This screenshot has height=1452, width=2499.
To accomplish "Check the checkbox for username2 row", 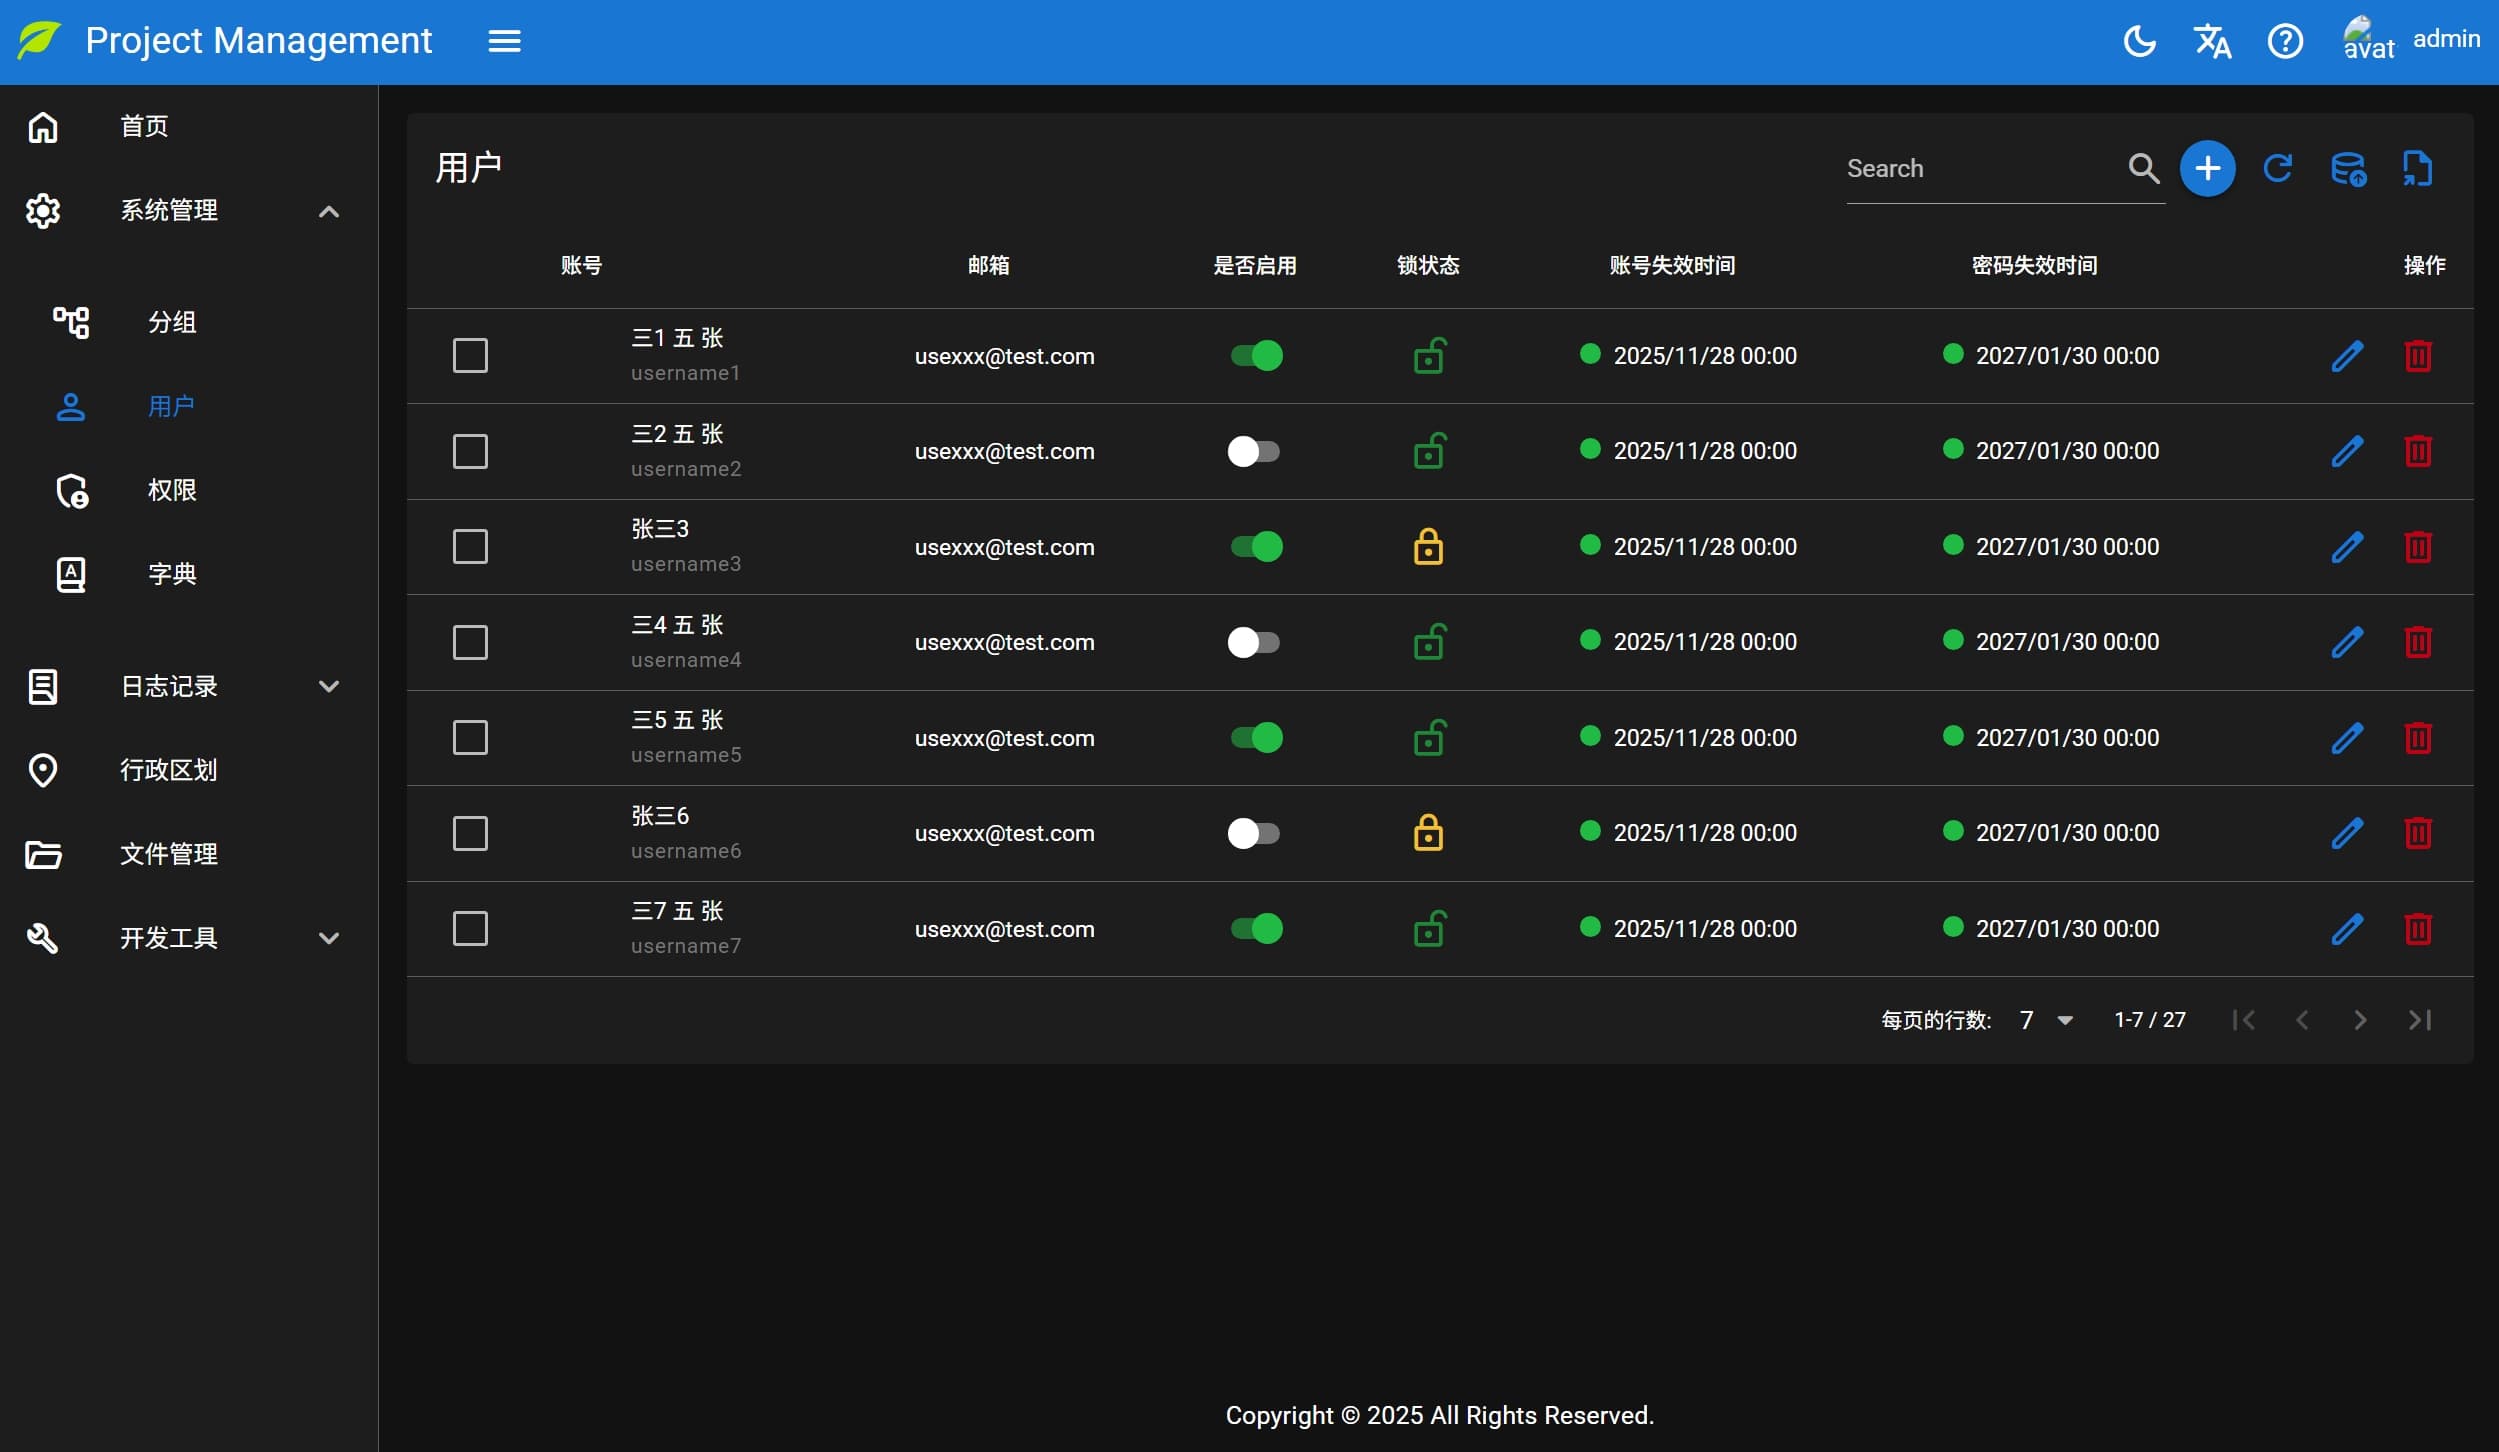I will click(470, 451).
